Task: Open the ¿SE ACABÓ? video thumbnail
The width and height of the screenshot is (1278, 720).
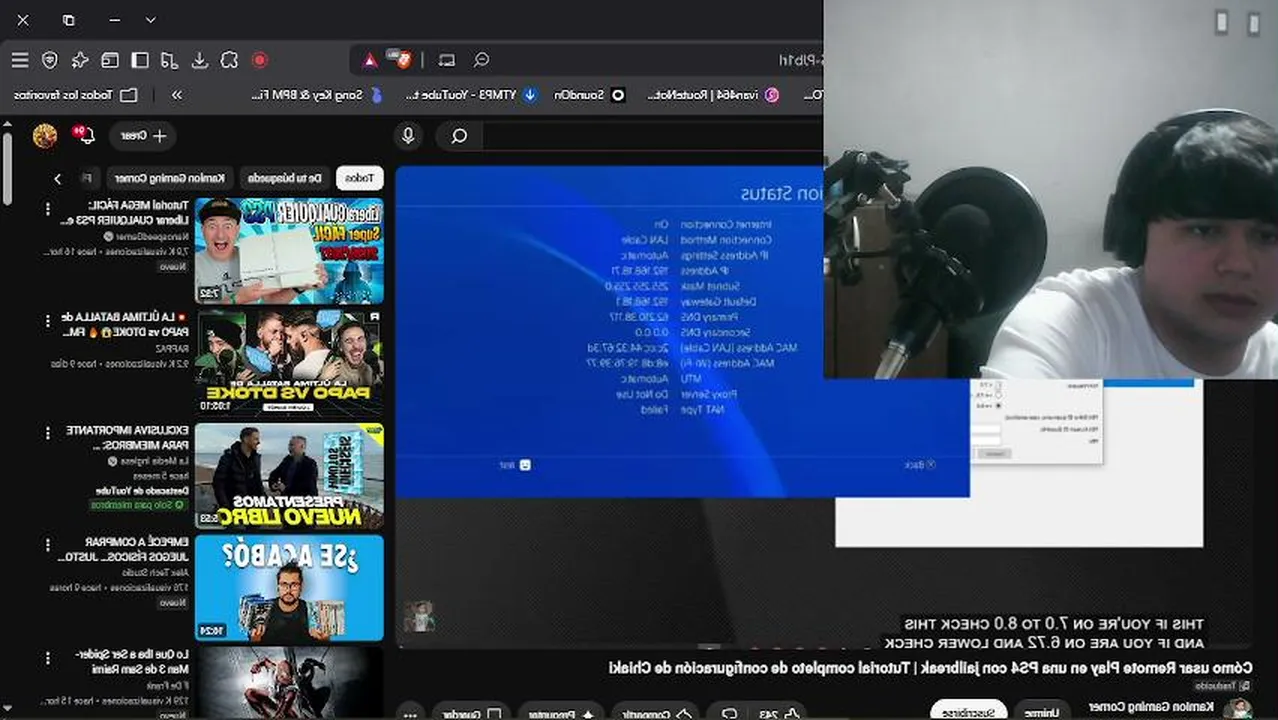Action: pos(289,588)
